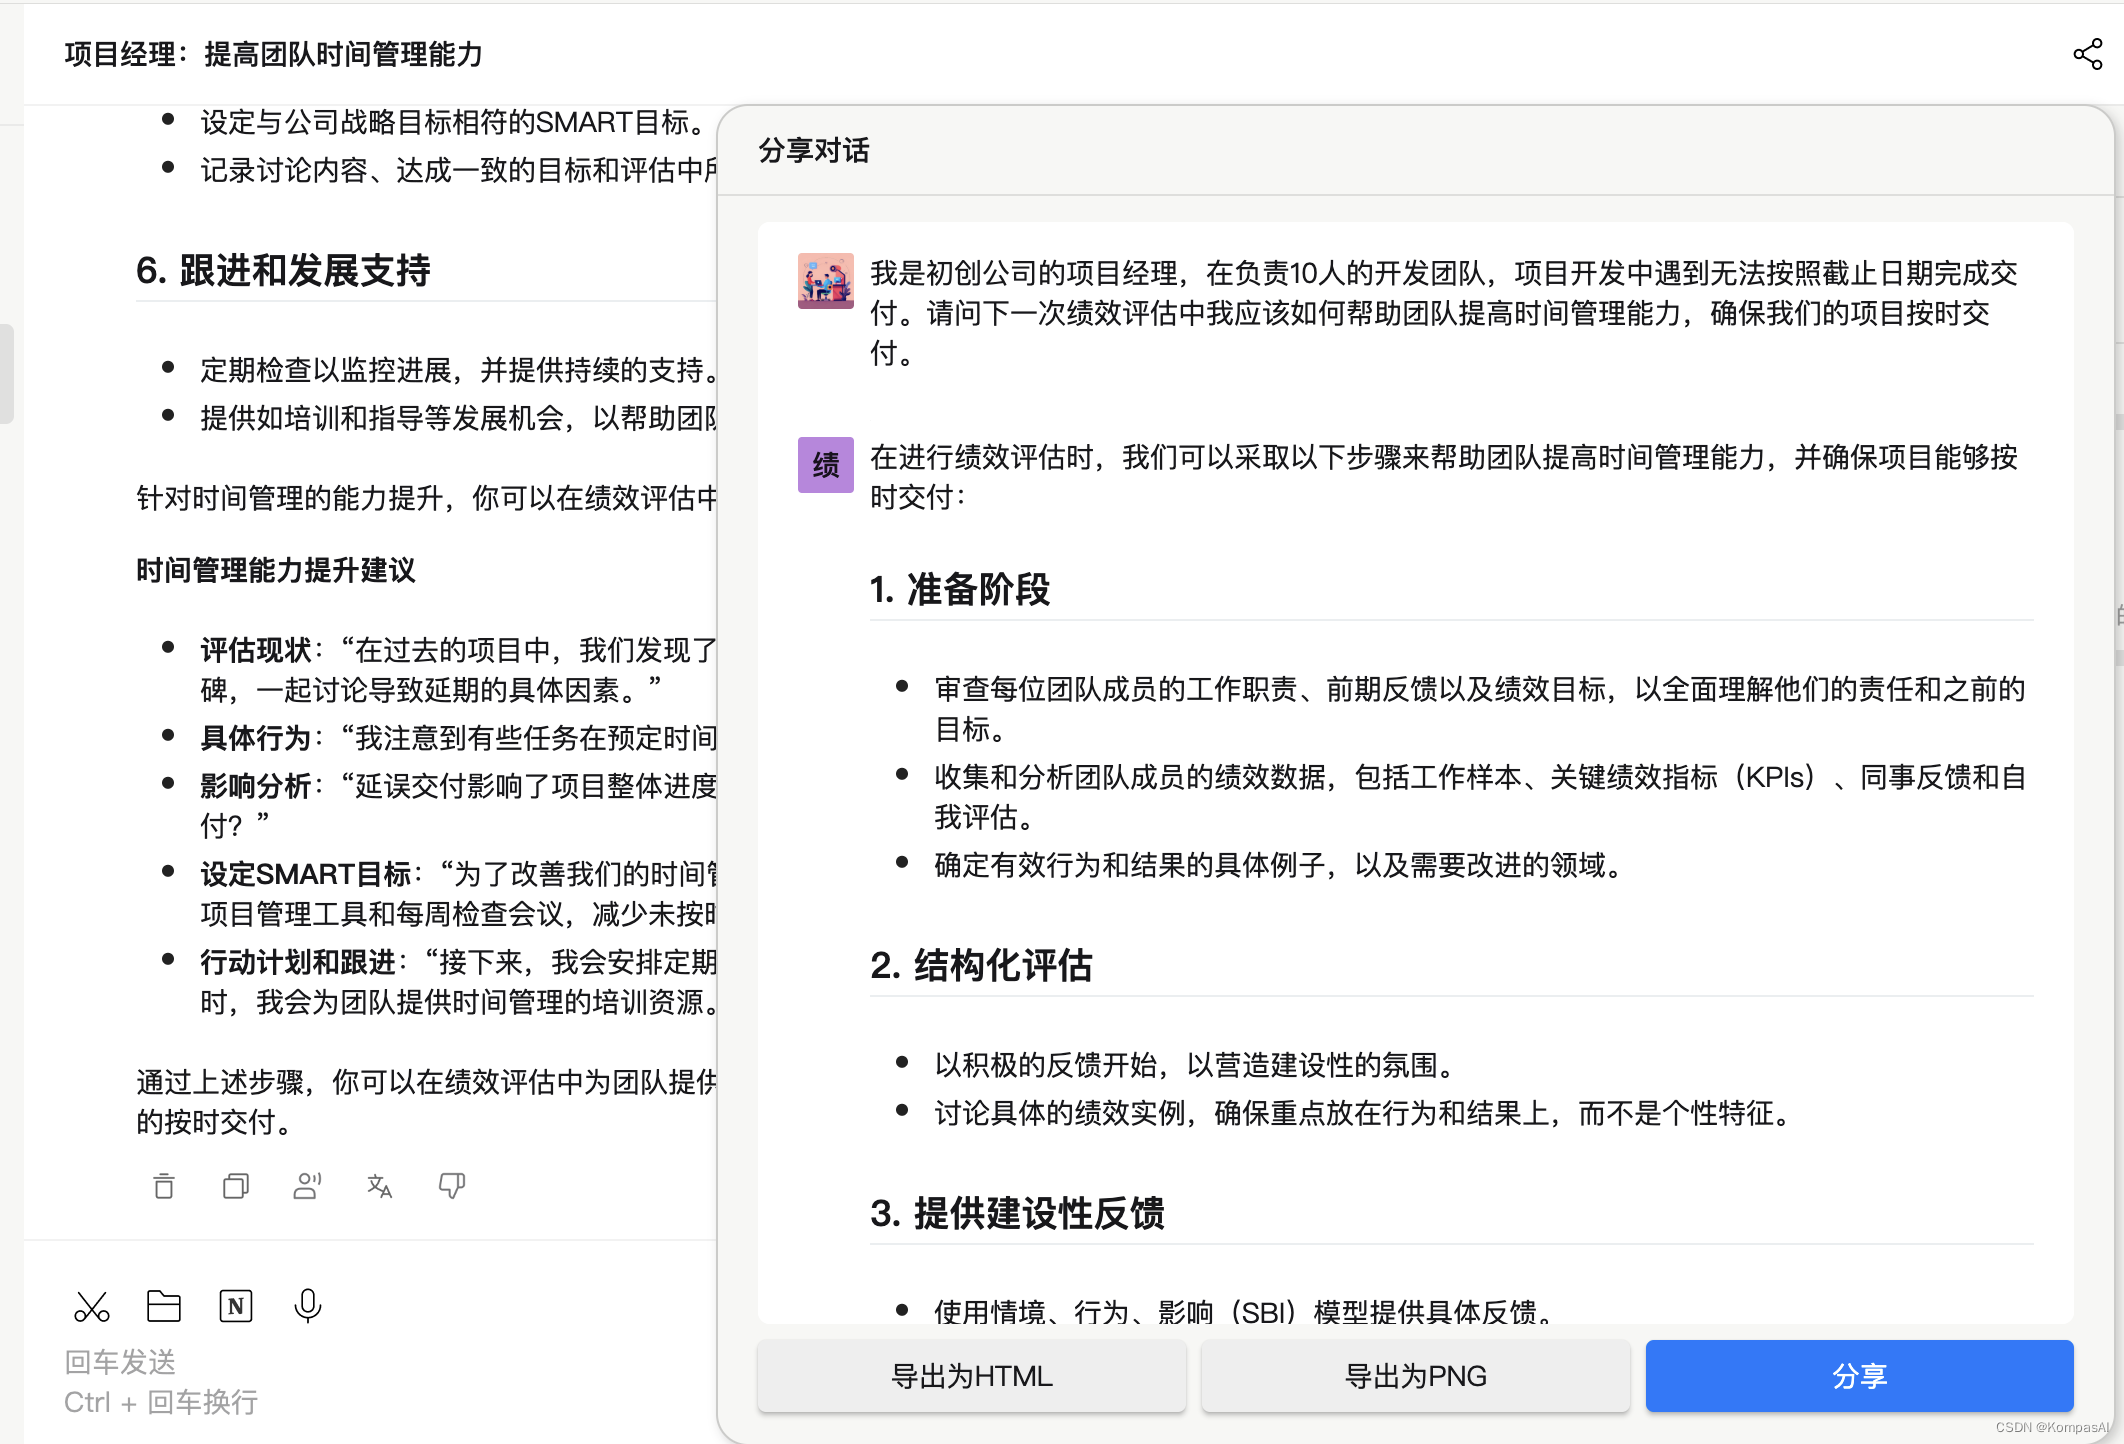Click the translate icon below the response
Viewport: 2124px width, 1444px height.
(x=379, y=1186)
